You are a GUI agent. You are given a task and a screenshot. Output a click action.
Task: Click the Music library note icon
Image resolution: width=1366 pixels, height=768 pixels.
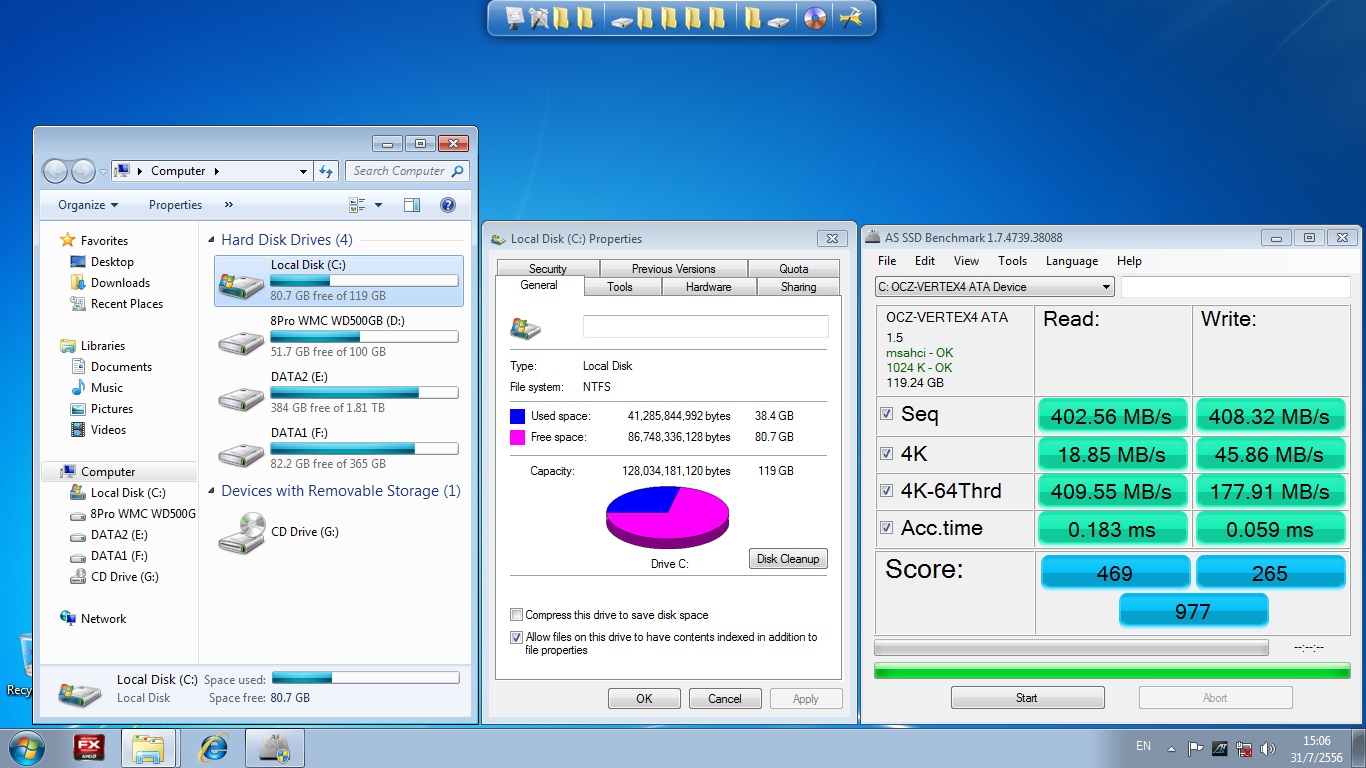(x=78, y=388)
